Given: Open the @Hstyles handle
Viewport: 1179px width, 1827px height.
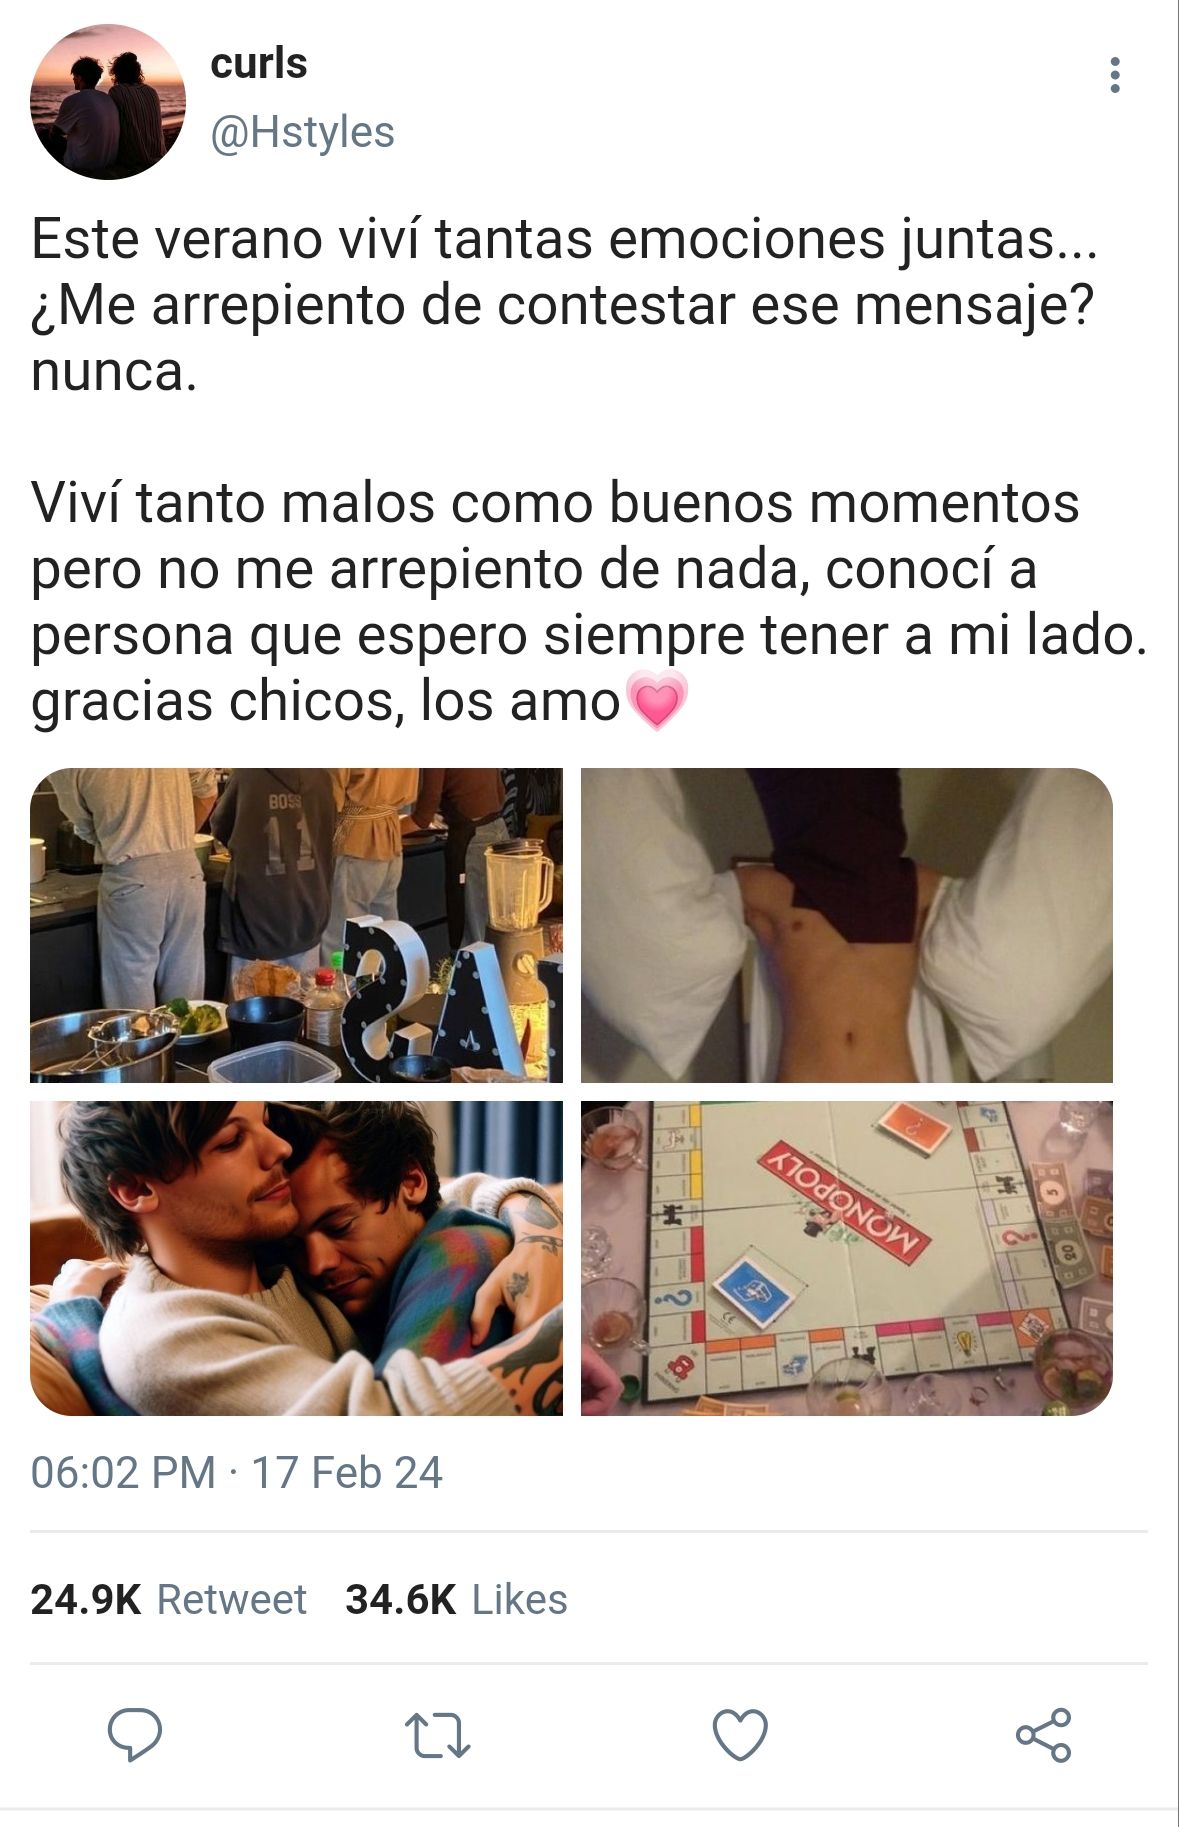Looking at the screenshot, I should (x=302, y=132).
